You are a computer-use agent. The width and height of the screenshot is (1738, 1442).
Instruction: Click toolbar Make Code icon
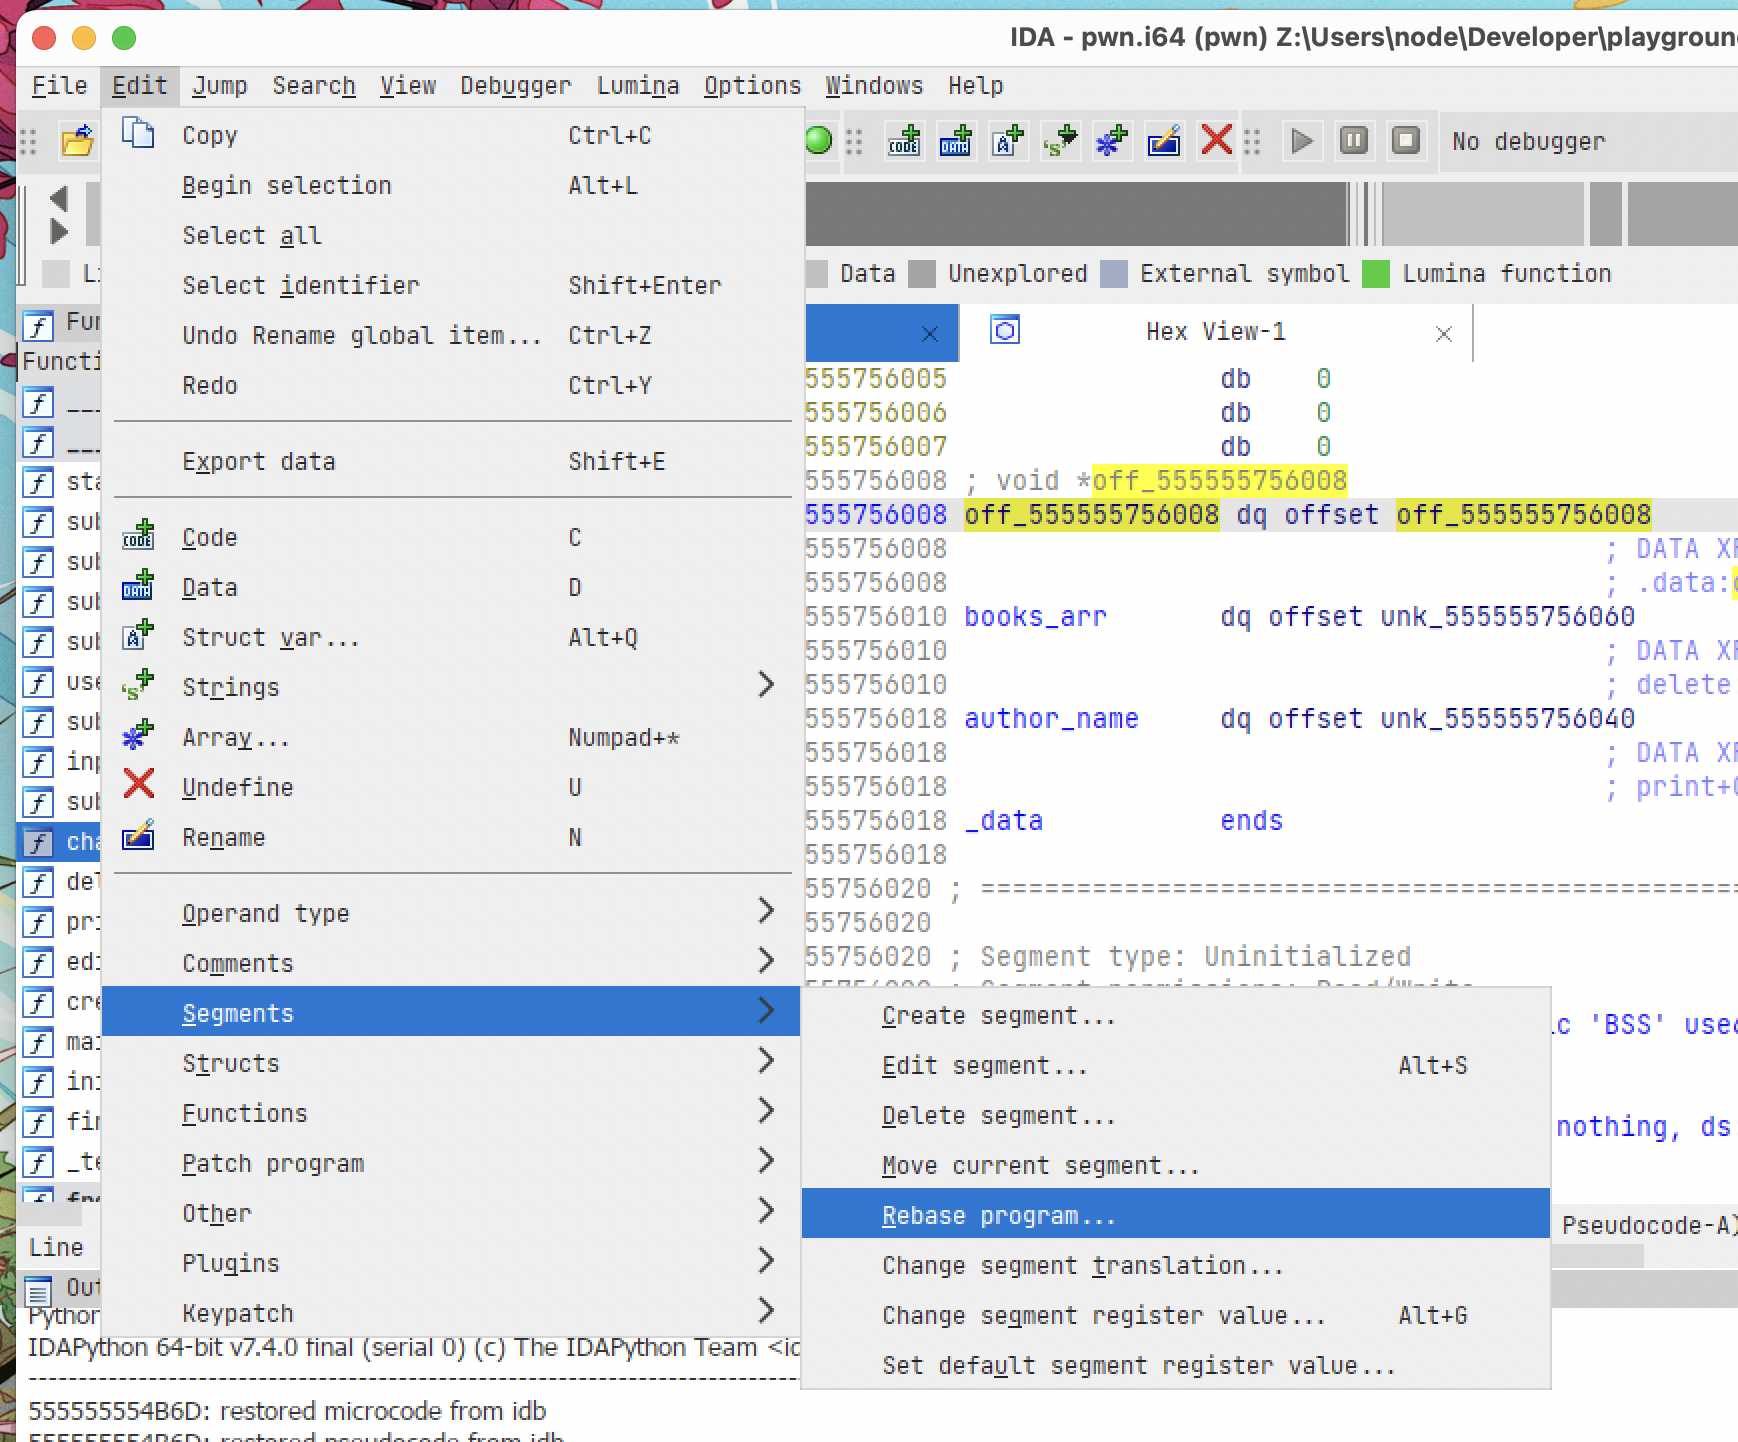[904, 141]
